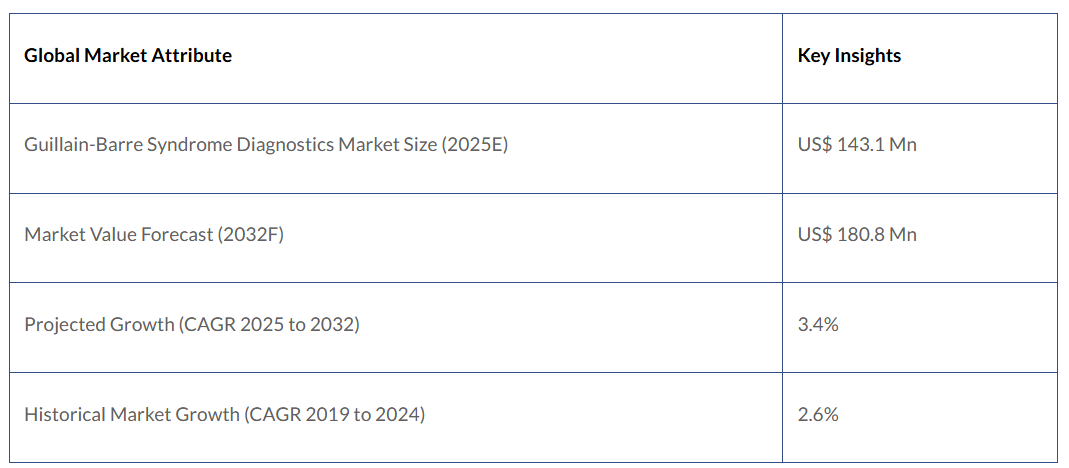This screenshot has width=1069, height=468.
Task: Click the US$ 143.1 Mn value
Action: pyautogui.click(x=857, y=145)
